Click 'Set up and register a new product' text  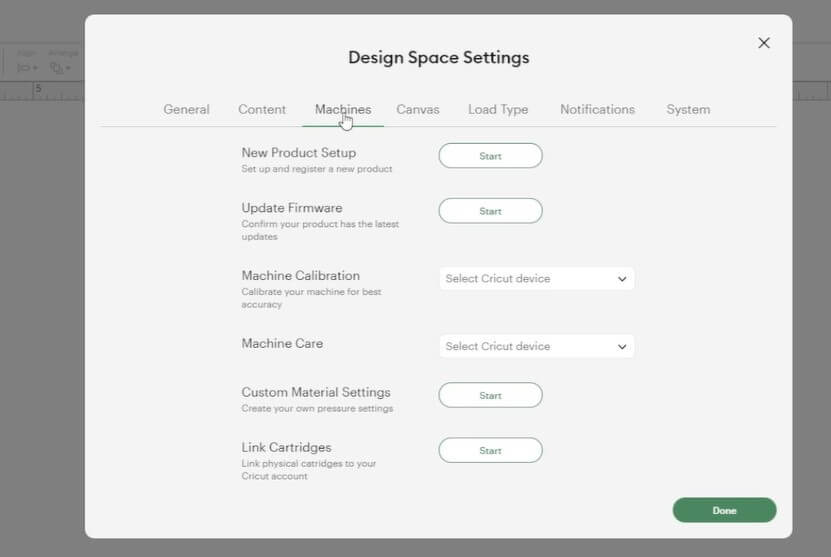coord(317,169)
